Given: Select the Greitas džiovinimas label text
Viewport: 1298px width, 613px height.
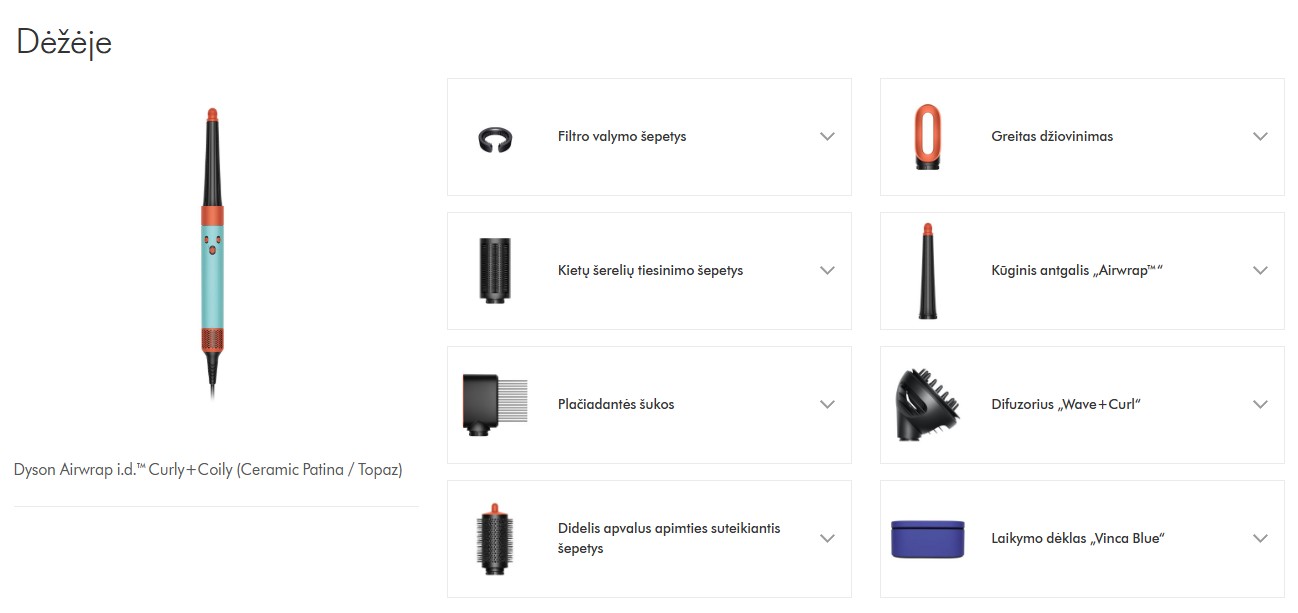Looking at the screenshot, I should [x=1052, y=137].
